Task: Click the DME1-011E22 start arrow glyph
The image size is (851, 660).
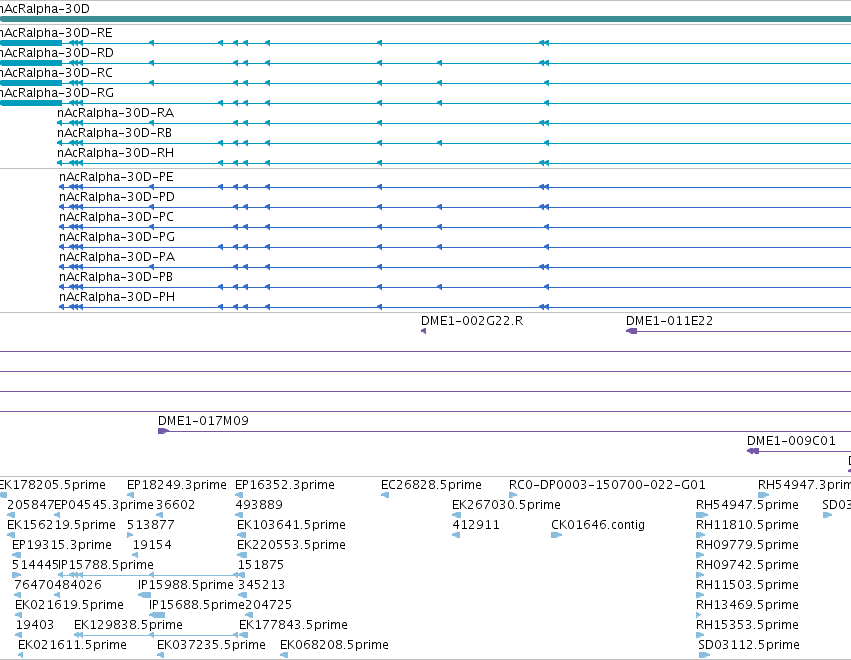Action: [631, 331]
